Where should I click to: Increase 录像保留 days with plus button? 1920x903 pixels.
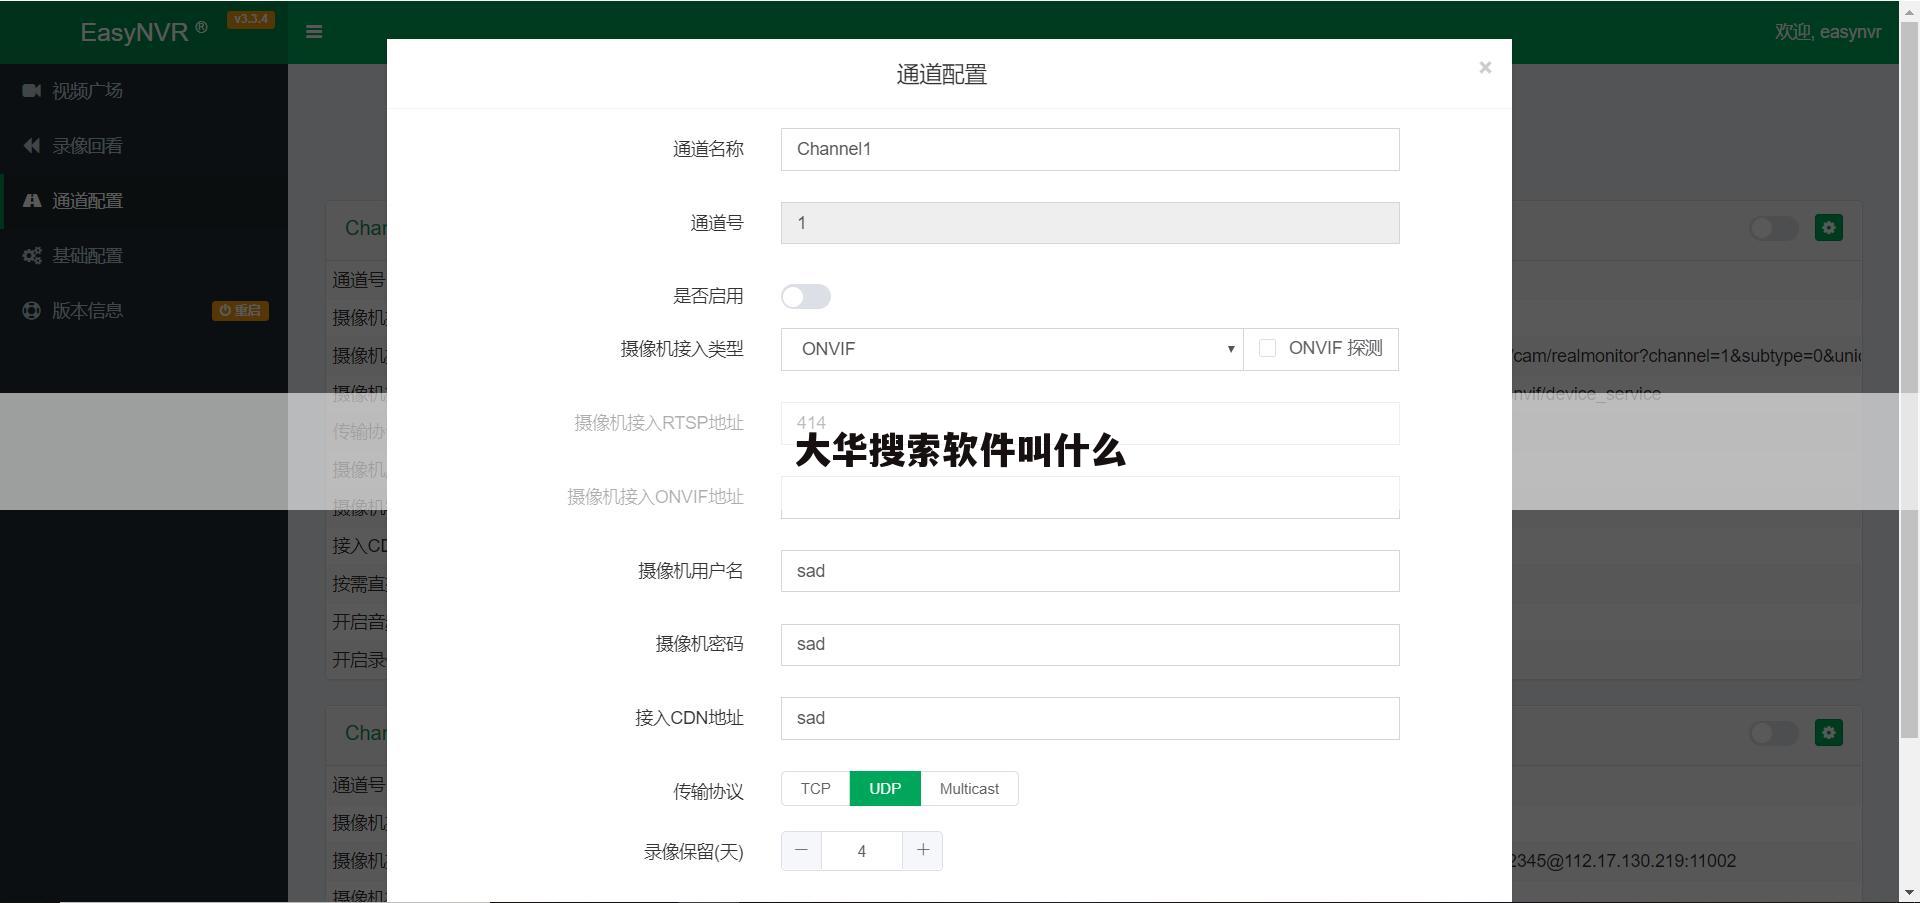[923, 851]
